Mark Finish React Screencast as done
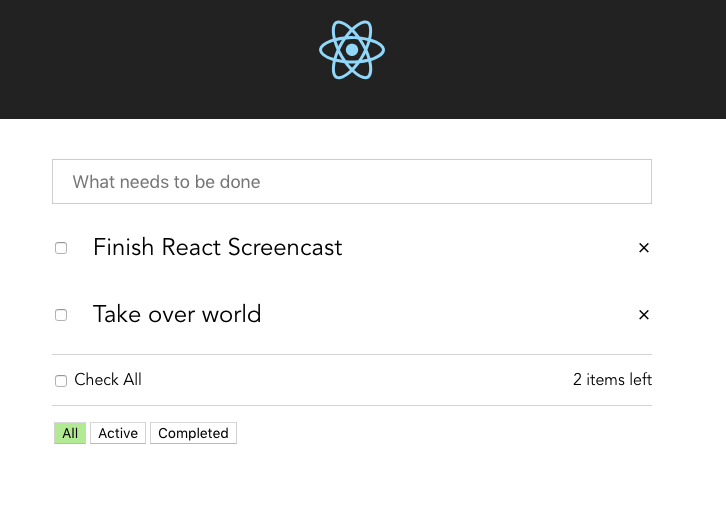Viewport: 726px width, 515px height. click(x=61, y=248)
